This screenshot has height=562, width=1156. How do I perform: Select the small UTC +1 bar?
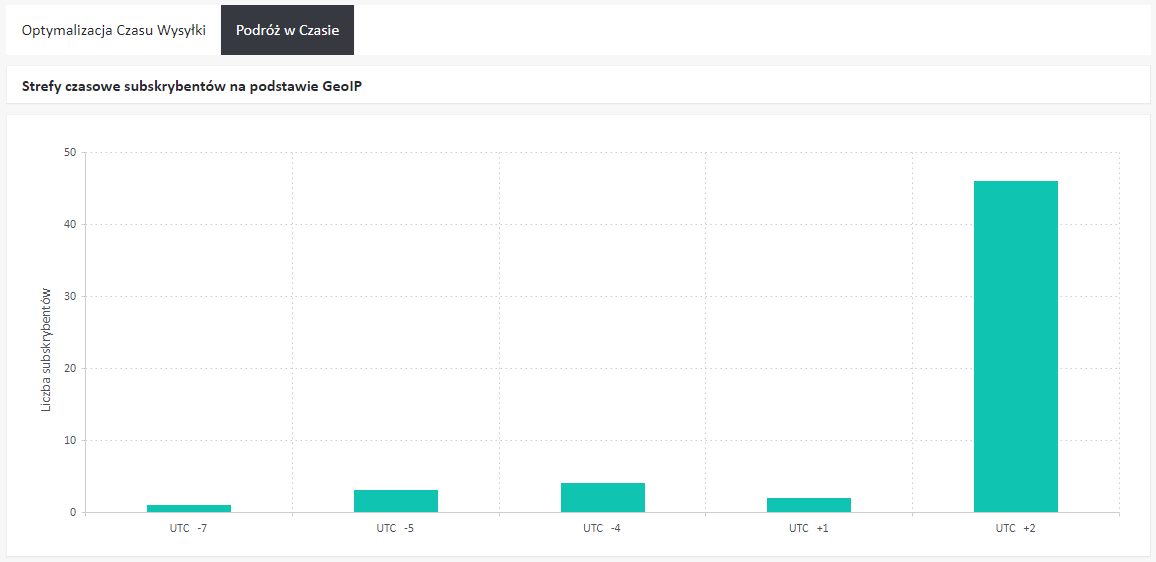click(809, 505)
